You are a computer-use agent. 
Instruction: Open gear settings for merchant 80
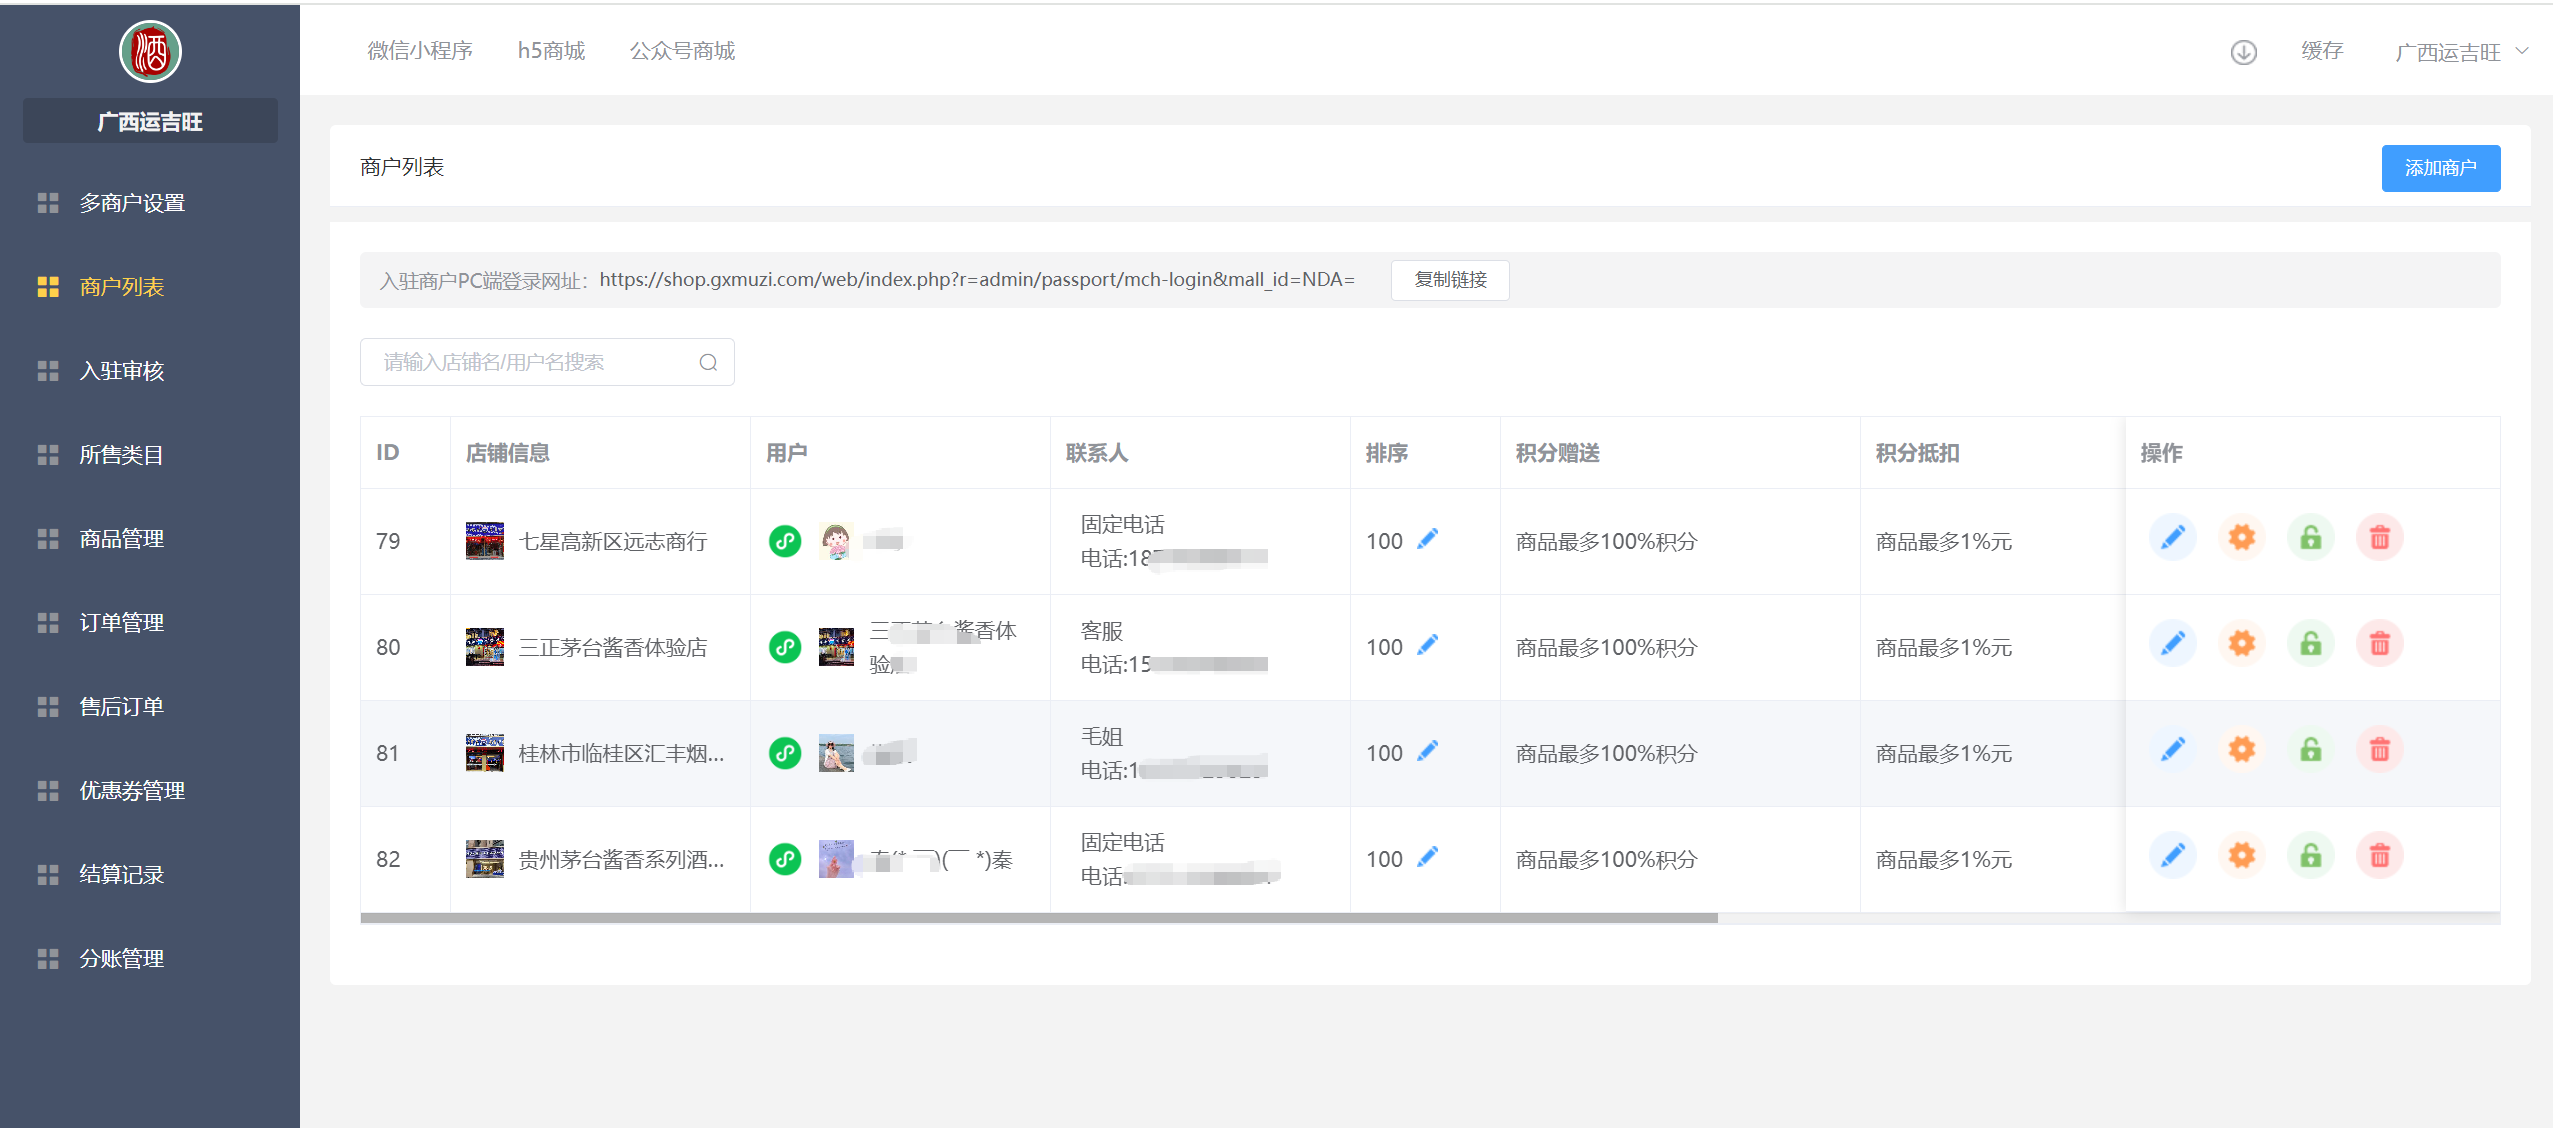point(2241,644)
